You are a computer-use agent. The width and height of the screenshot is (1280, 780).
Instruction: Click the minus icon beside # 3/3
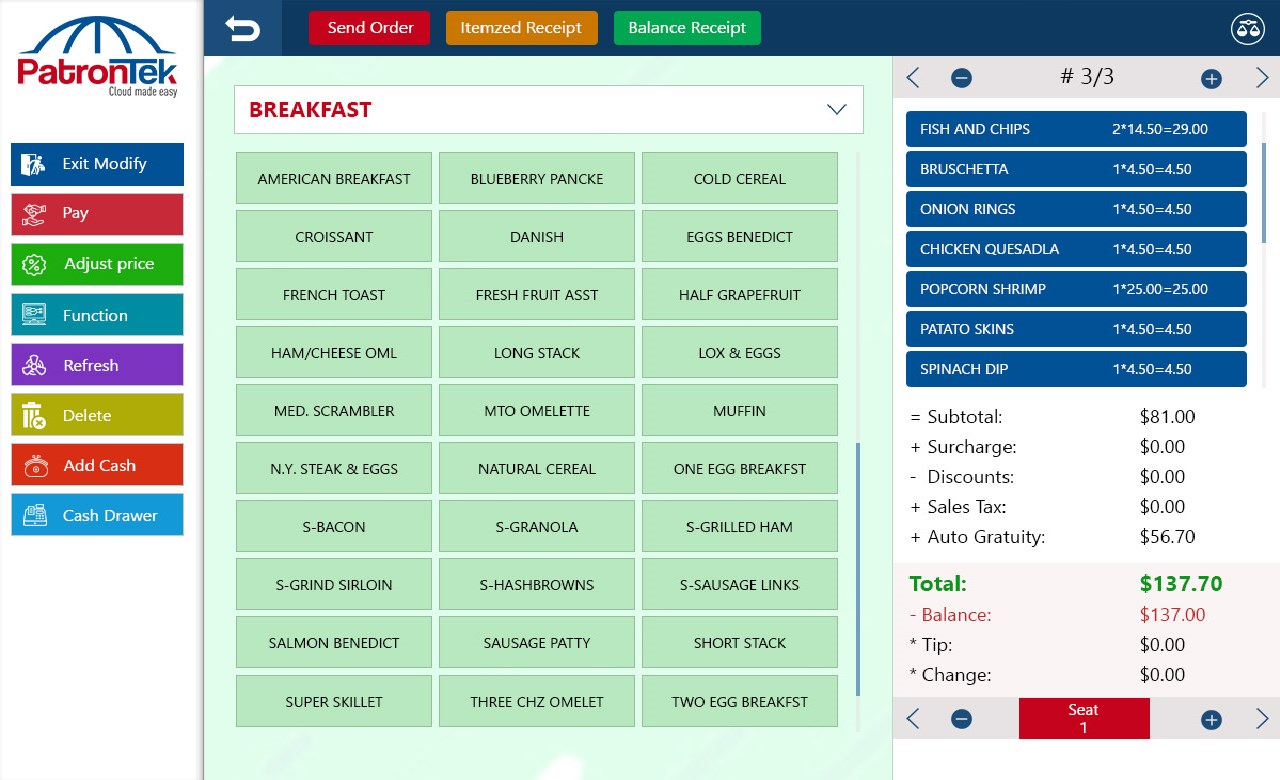(961, 78)
